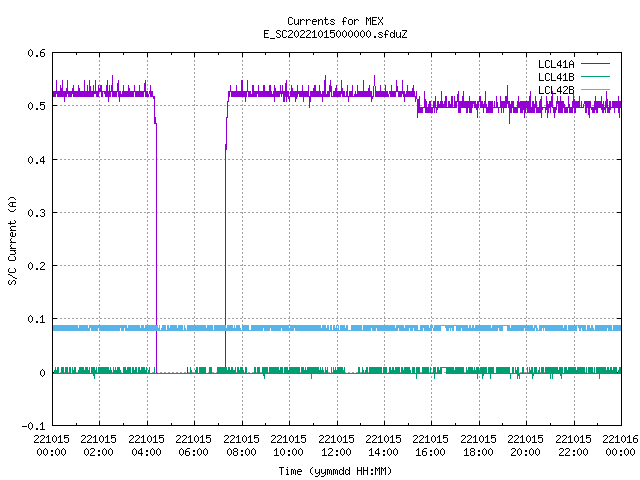Viewport: 640px width, 480px height.
Task: Click the purple LCL41A falling edge after 04:00
Action: pyautogui.click(x=156, y=245)
